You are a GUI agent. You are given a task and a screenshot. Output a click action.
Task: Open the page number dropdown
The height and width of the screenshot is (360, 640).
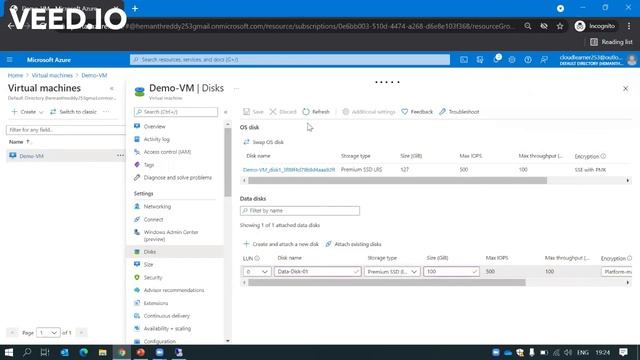click(48, 333)
